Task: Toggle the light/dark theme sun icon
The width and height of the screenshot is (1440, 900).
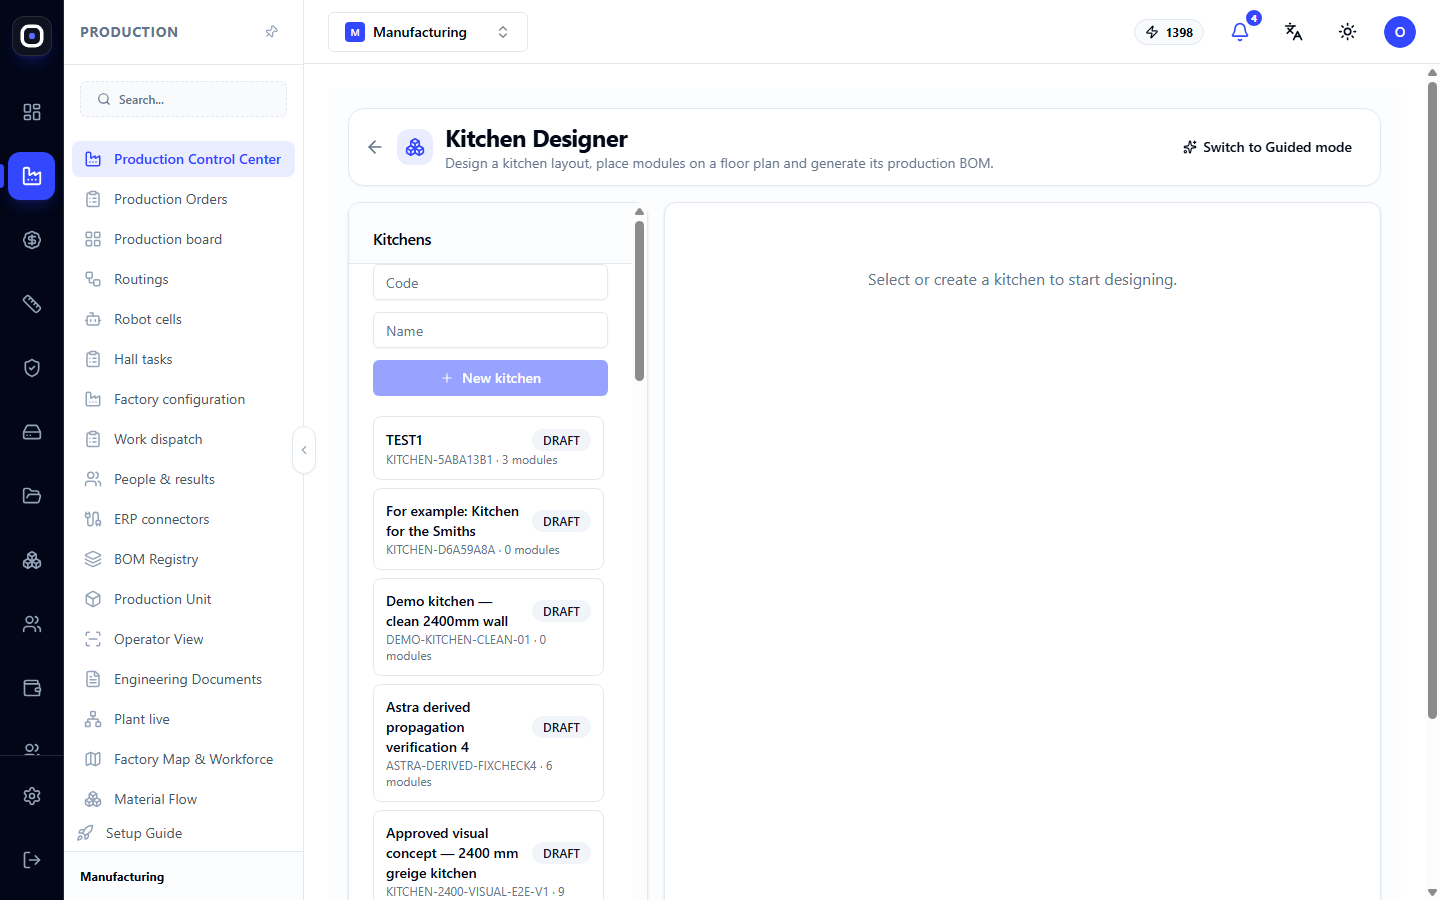Action: click(x=1348, y=32)
